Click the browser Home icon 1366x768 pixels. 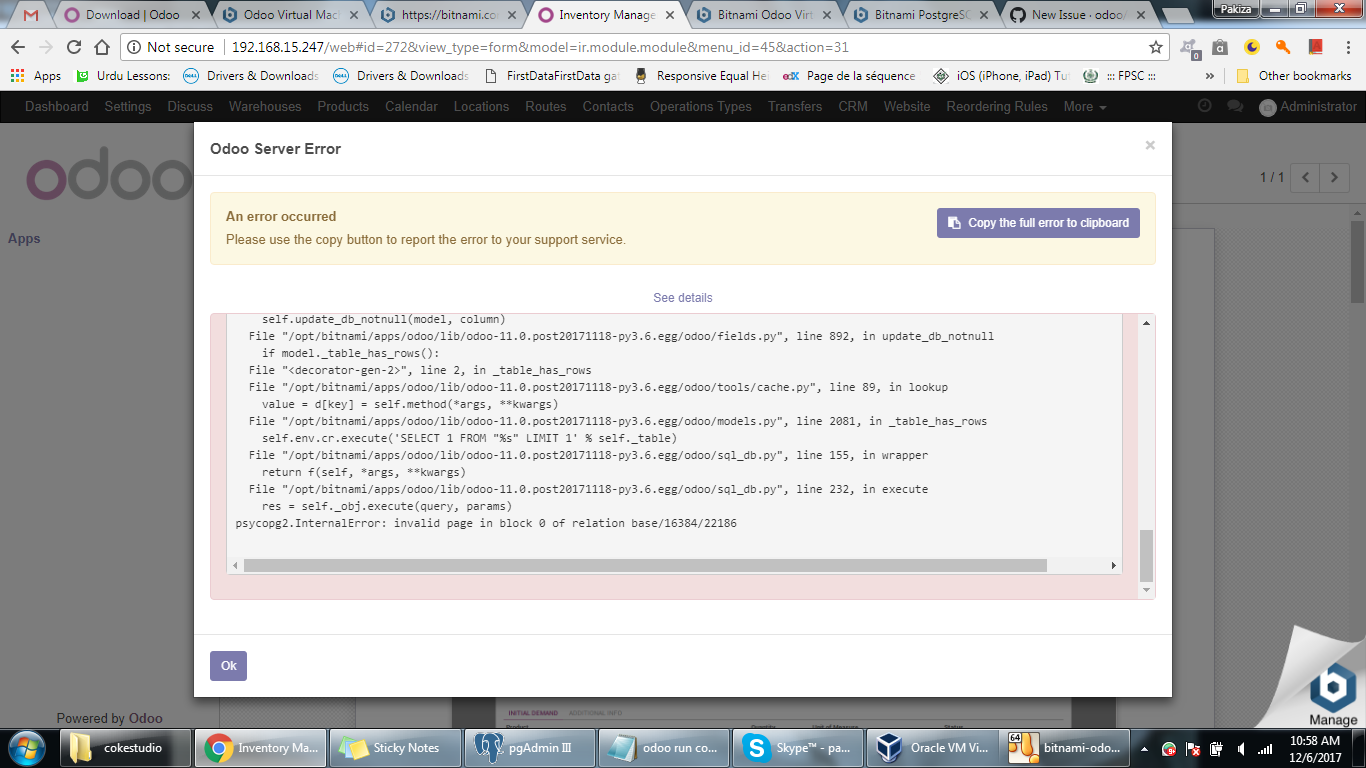[102, 47]
